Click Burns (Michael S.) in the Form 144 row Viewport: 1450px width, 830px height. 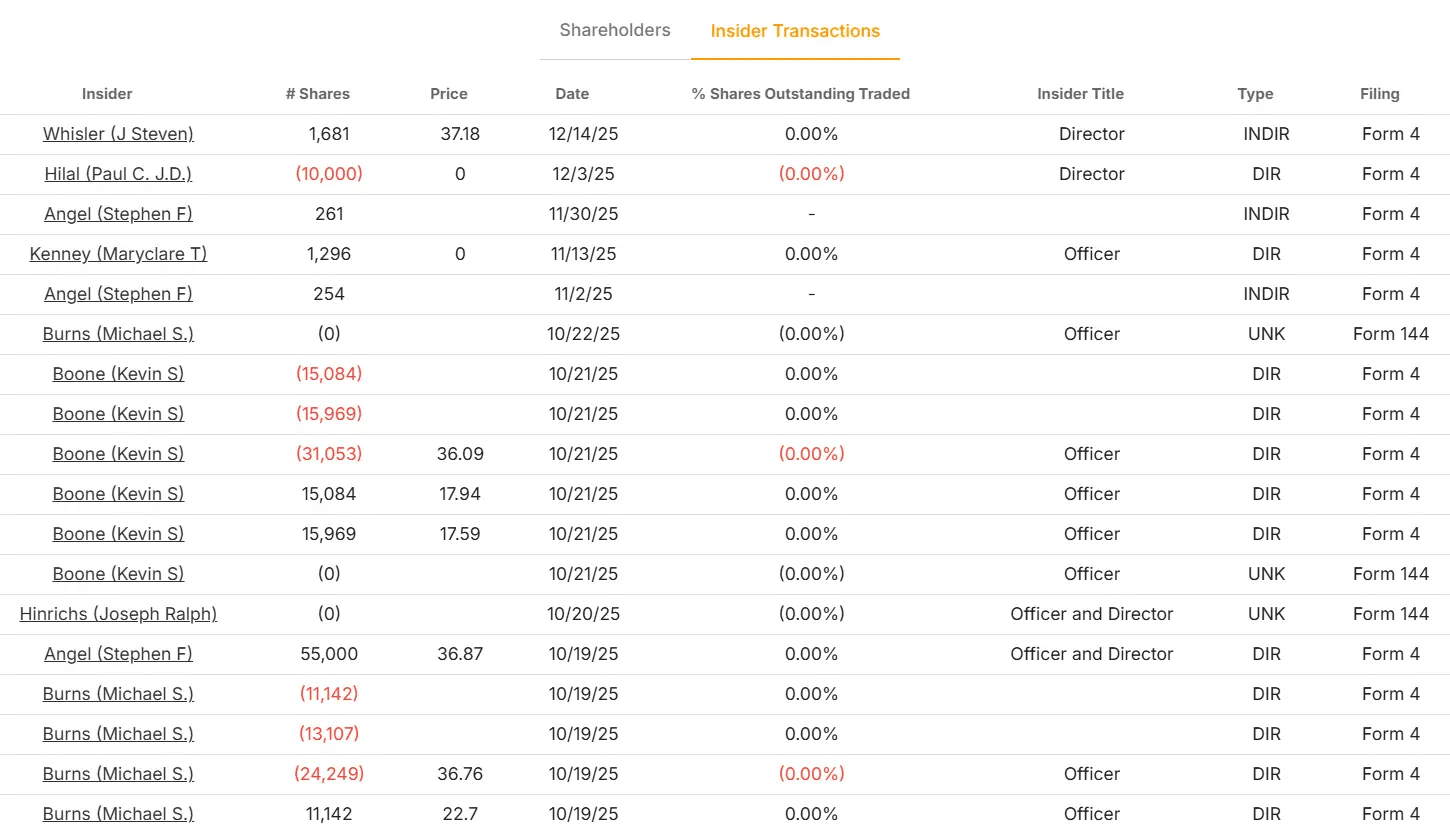[118, 334]
